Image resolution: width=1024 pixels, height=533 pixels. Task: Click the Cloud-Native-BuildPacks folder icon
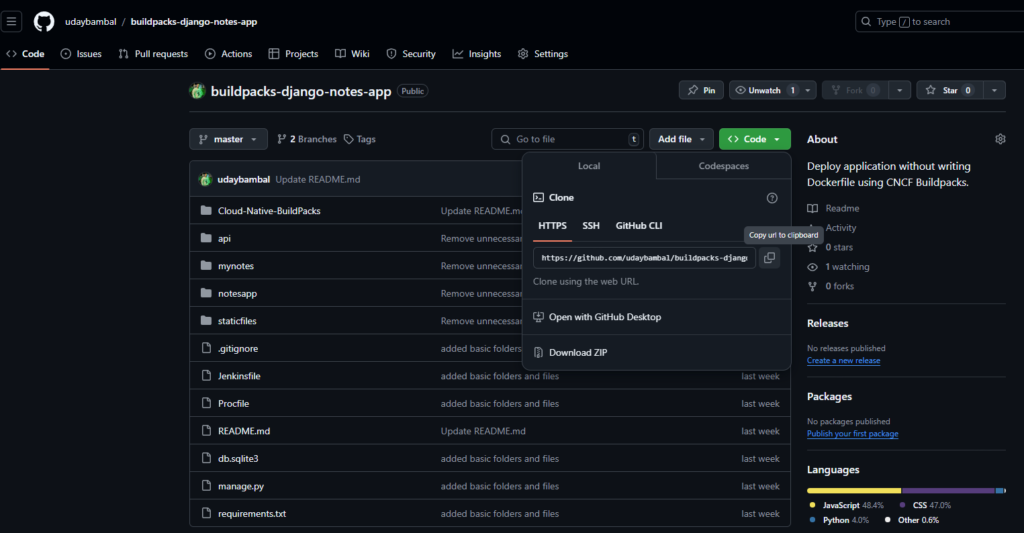click(206, 210)
